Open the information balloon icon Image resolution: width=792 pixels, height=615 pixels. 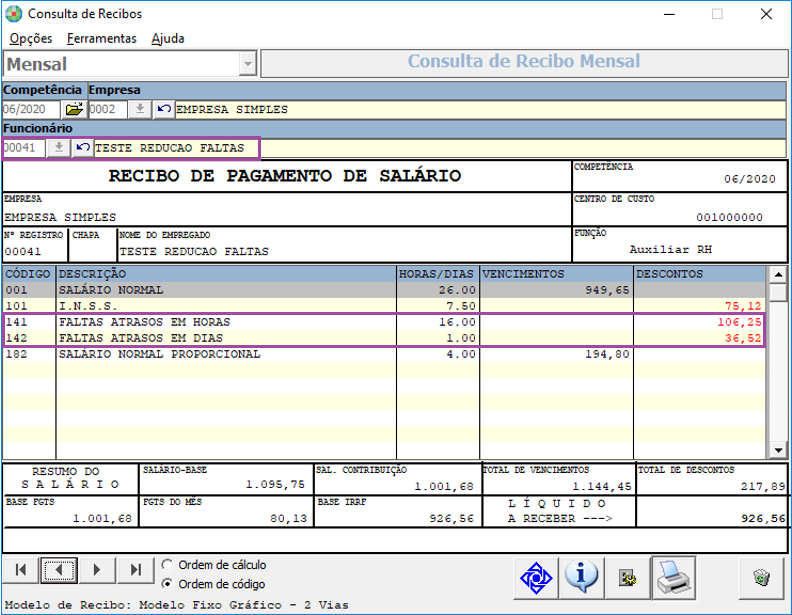point(581,578)
